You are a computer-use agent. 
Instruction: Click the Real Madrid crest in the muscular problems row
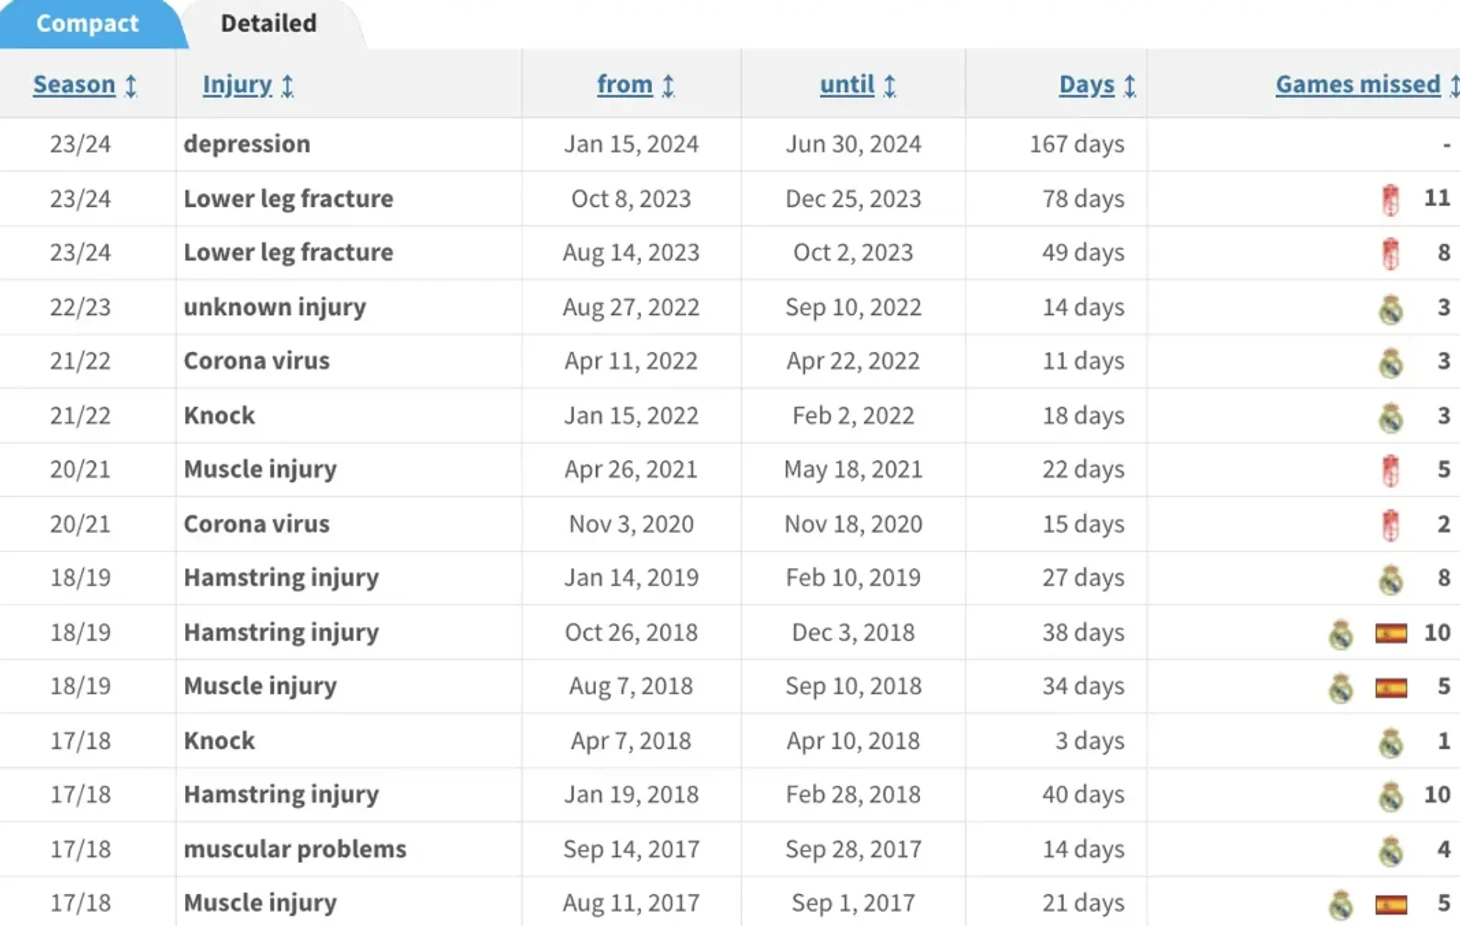[x=1390, y=850]
